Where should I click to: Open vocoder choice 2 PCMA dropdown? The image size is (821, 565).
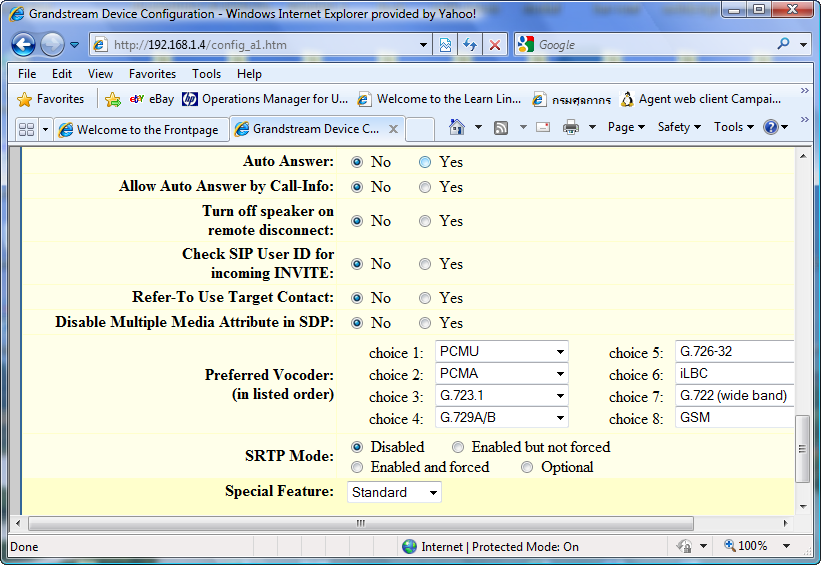502,373
